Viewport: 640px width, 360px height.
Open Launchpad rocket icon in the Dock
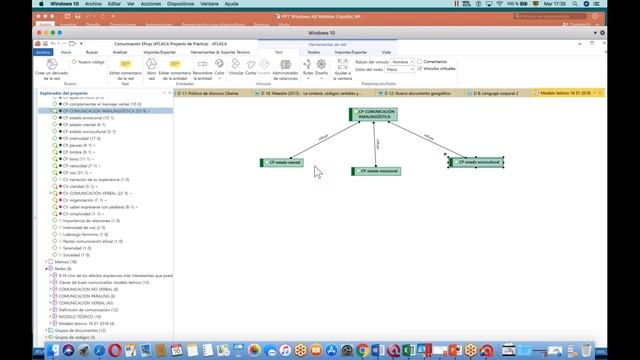tap(84, 350)
